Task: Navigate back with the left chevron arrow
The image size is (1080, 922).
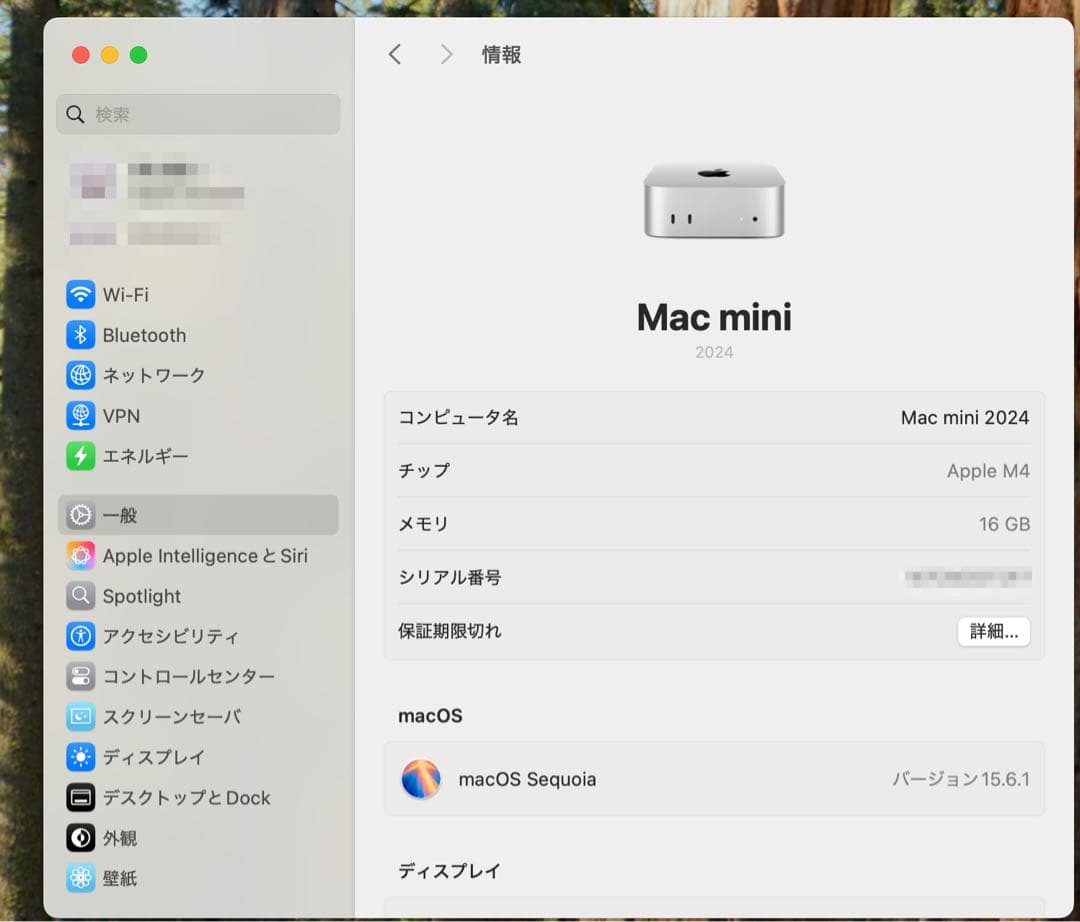Action: (395, 55)
